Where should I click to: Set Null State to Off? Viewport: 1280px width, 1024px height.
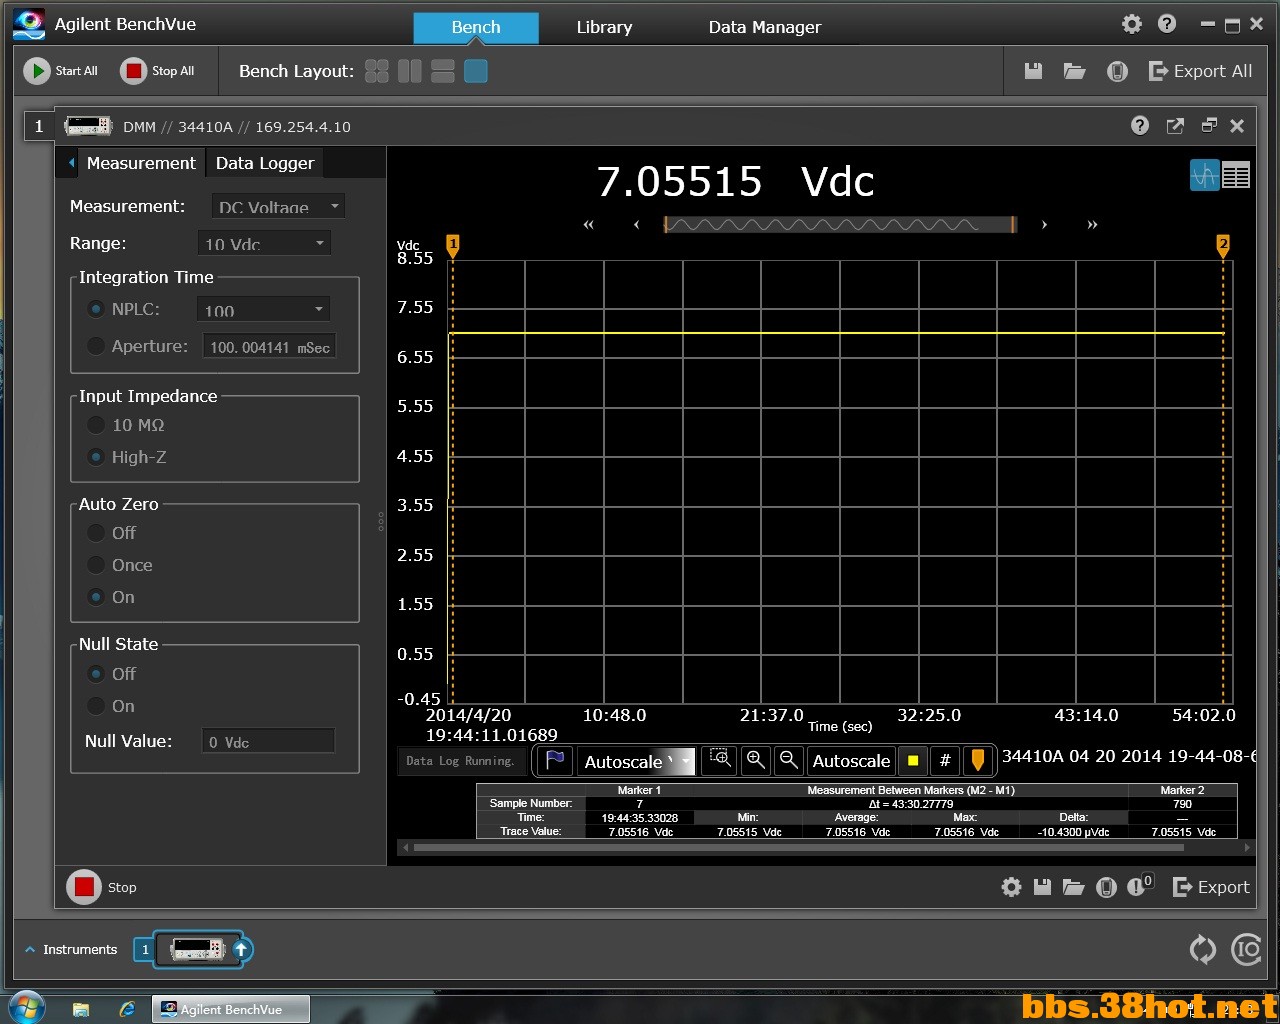click(x=96, y=674)
